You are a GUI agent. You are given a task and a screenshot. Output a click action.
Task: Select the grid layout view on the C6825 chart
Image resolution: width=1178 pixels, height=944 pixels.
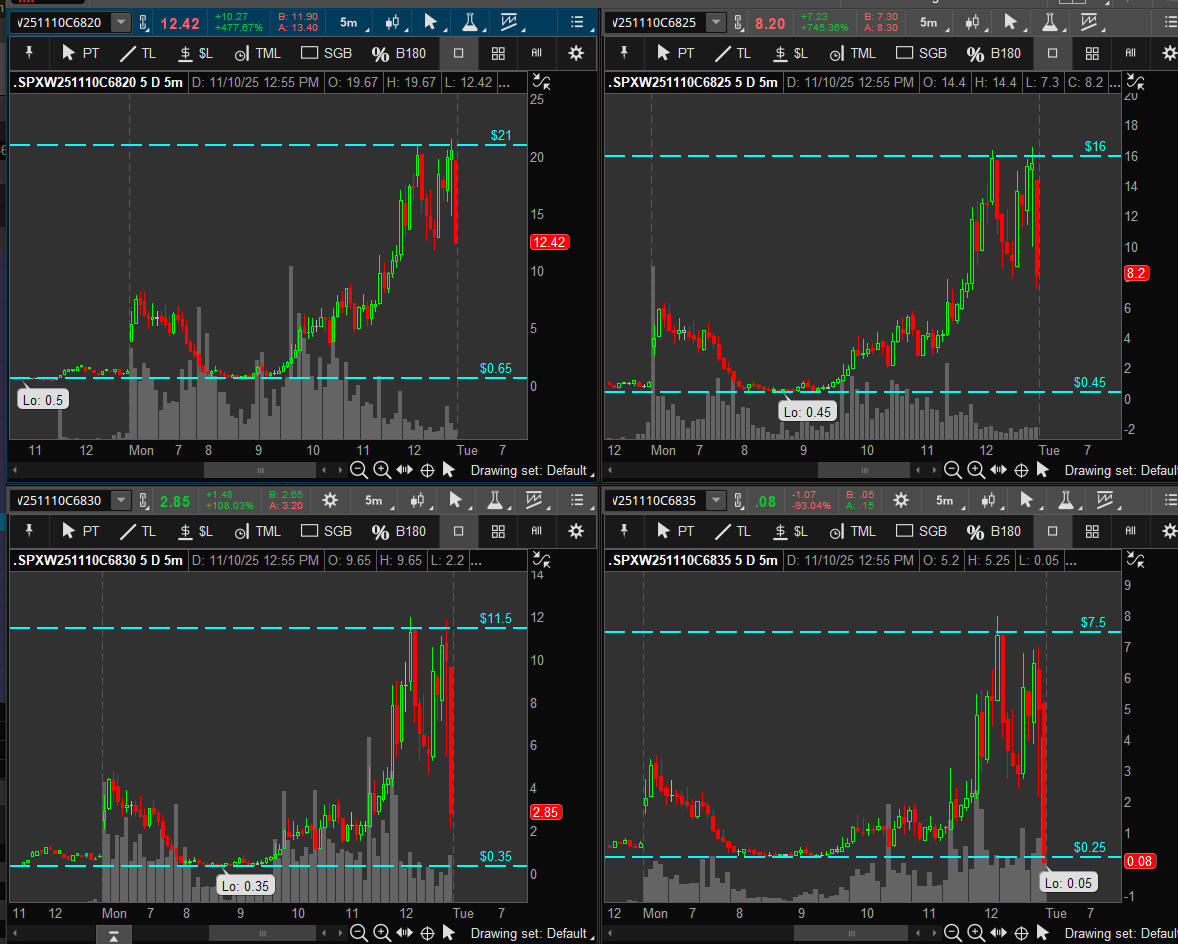pos(1092,54)
